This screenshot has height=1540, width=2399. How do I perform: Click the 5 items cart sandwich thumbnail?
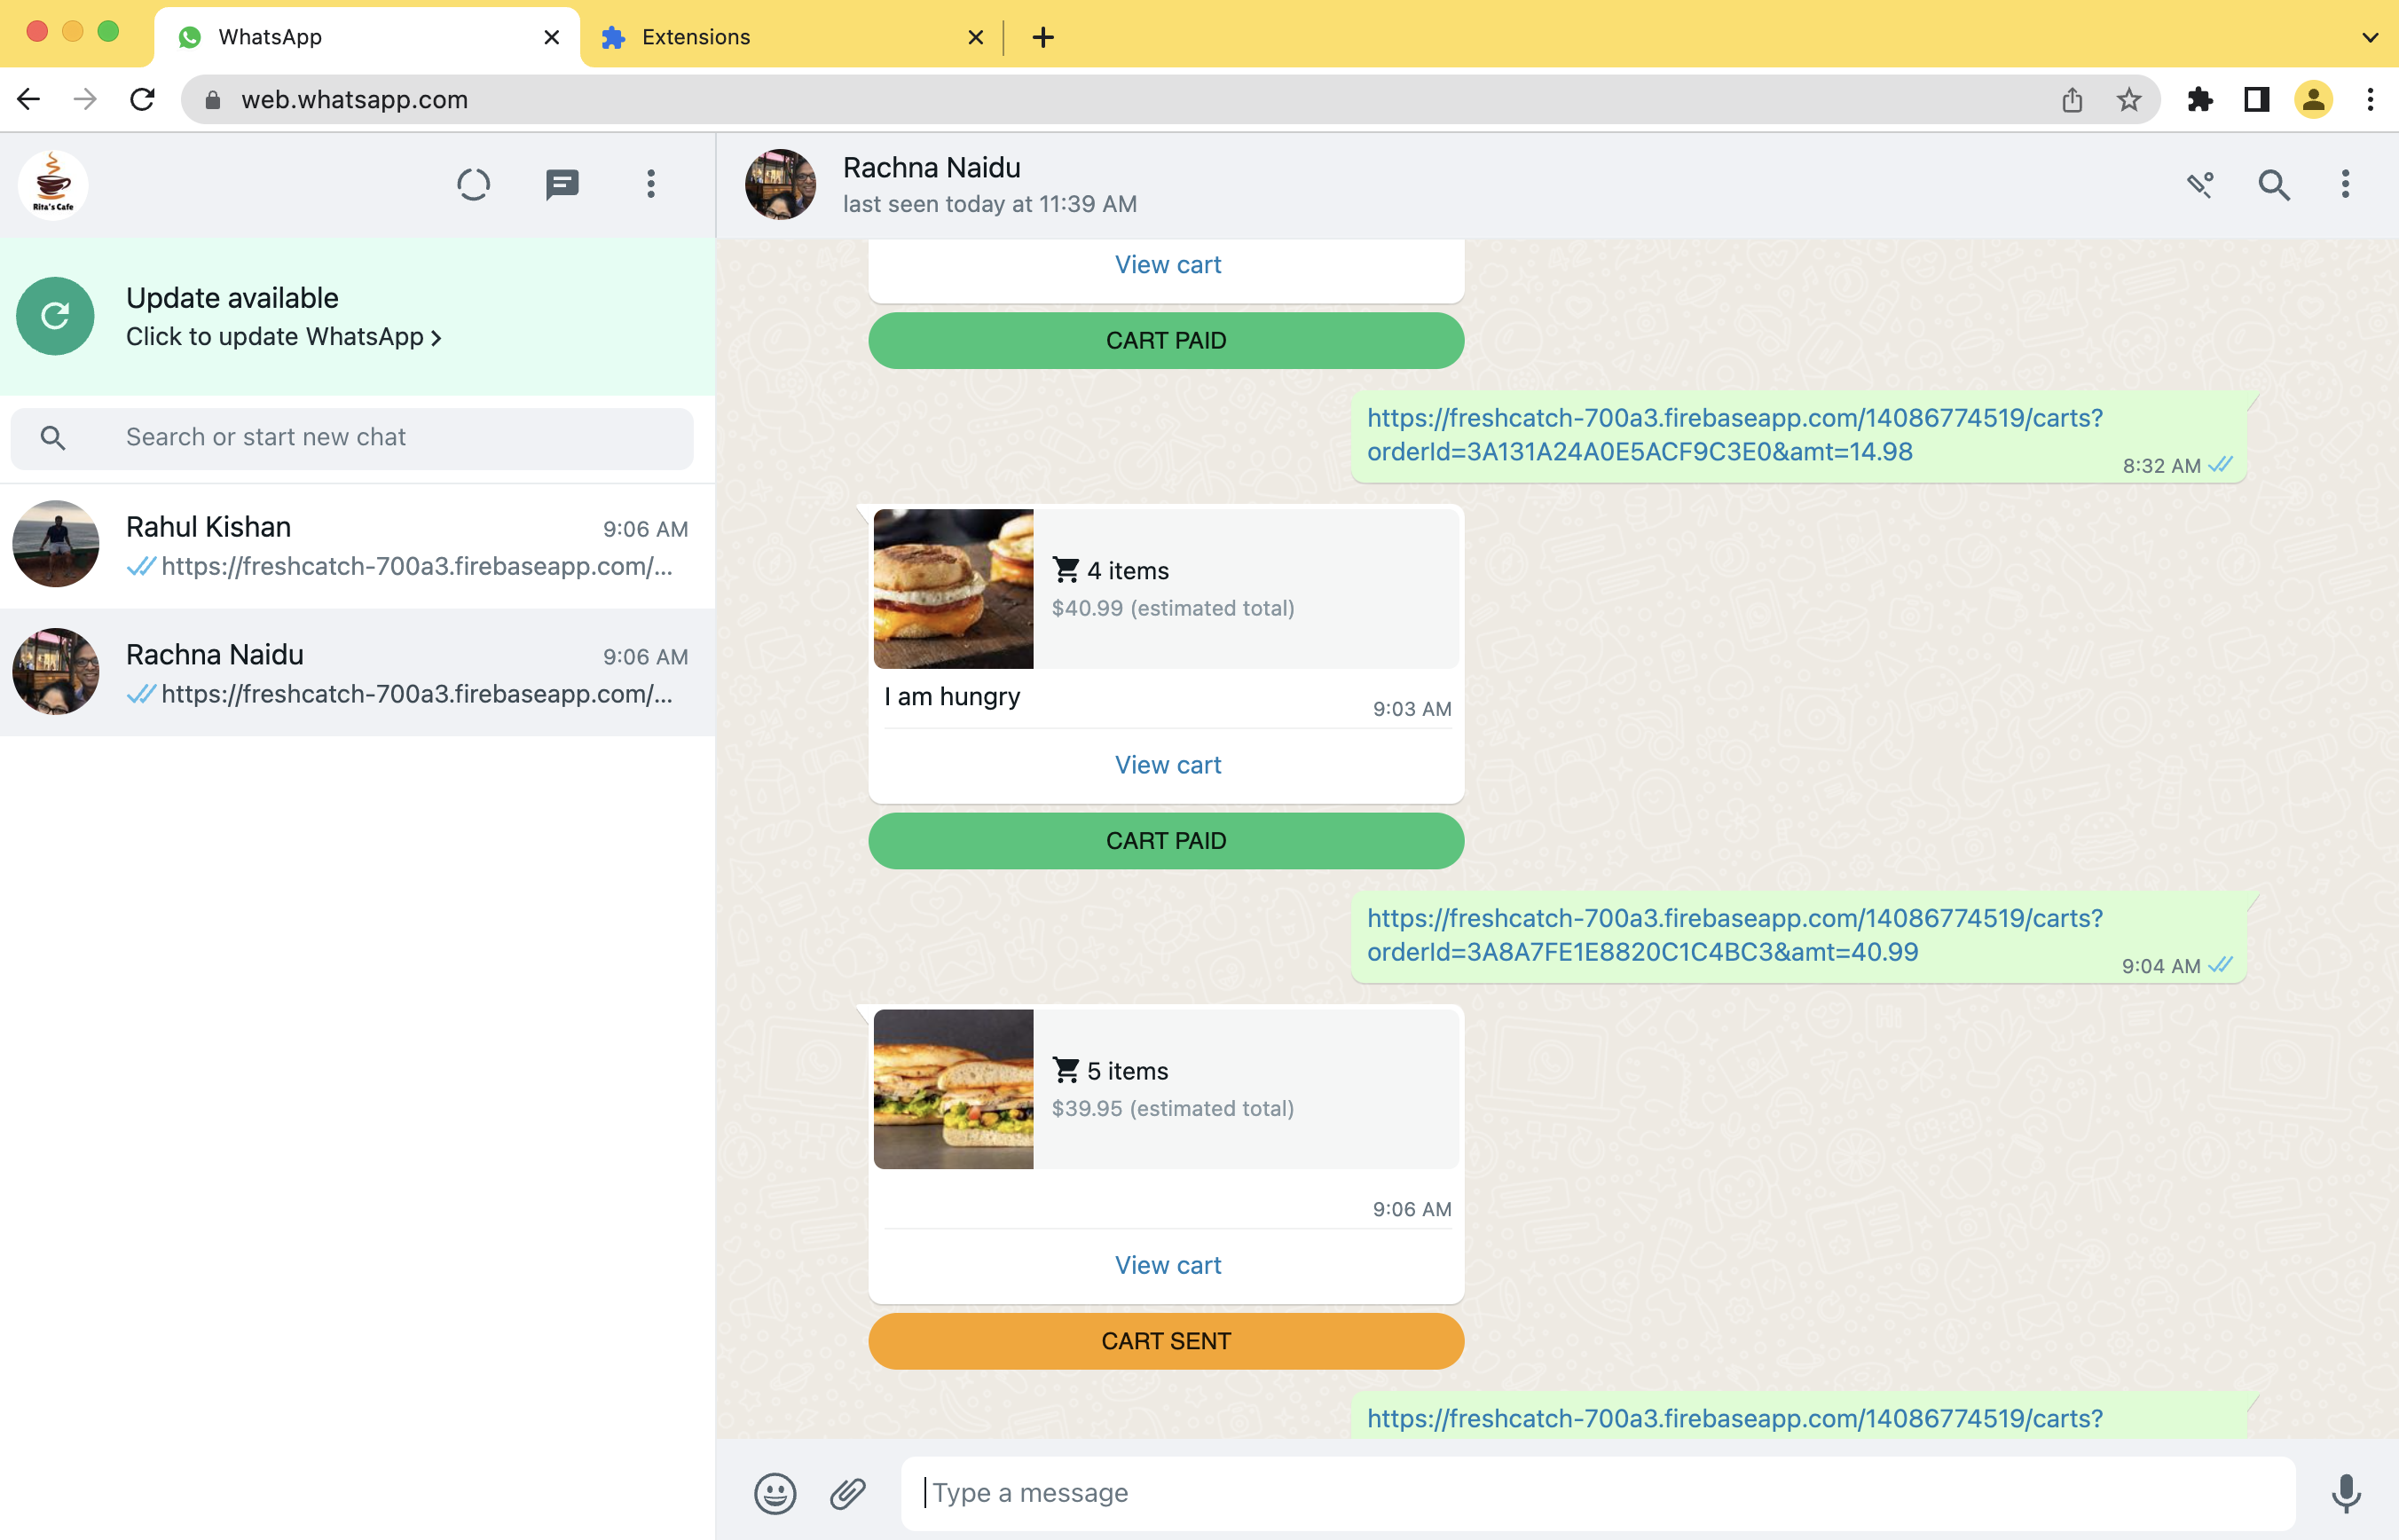click(x=953, y=1089)
